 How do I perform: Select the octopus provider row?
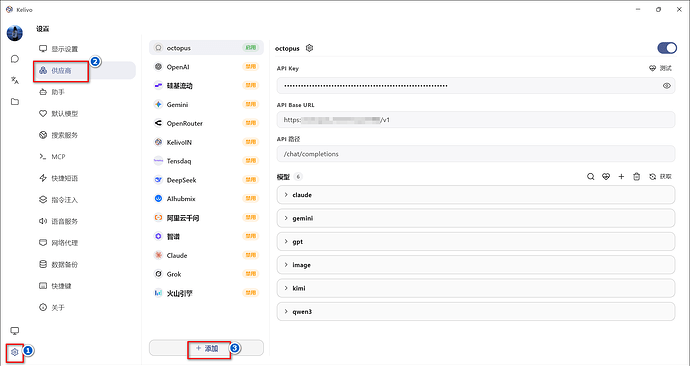206,48
